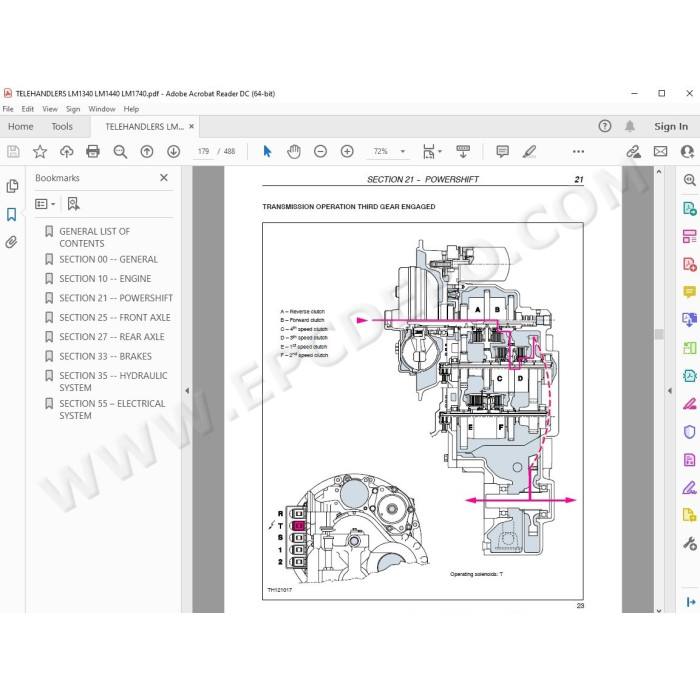Add new bookmark icon

(x=73, y=204)
